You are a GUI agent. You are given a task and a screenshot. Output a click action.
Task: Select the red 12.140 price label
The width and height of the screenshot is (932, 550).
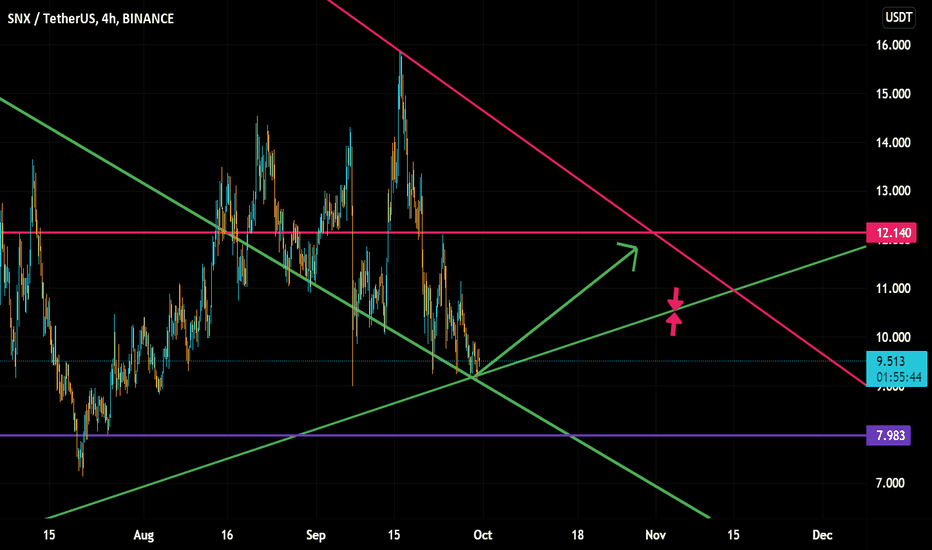[x=891, y=232]
